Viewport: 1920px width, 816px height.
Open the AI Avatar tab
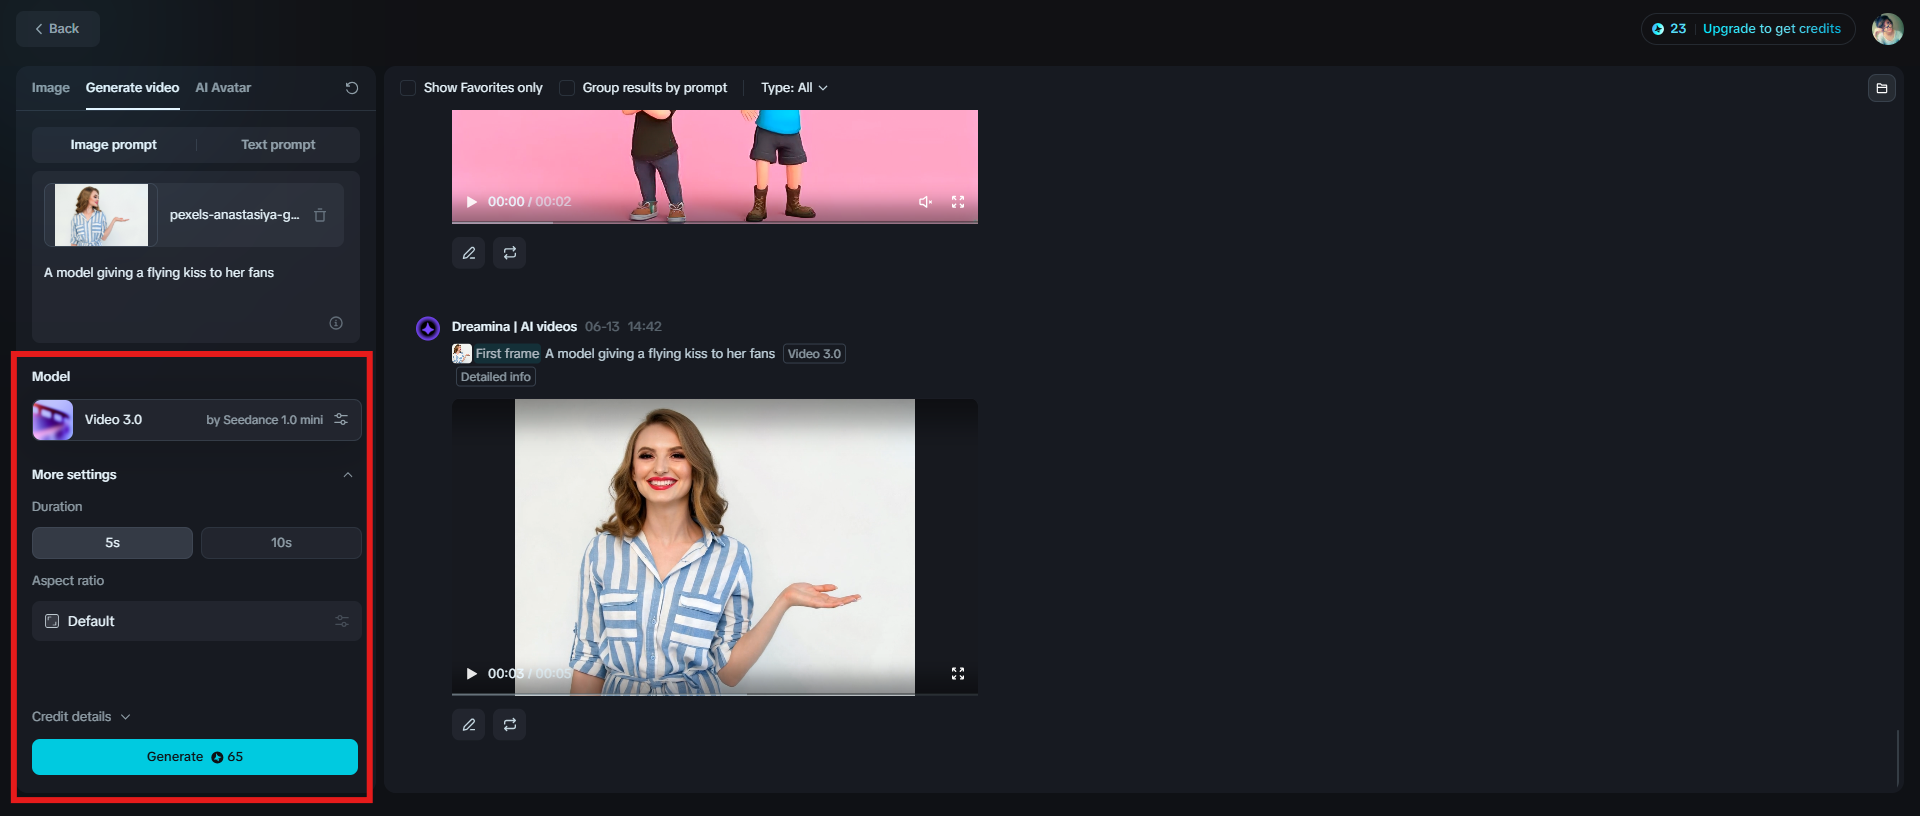(223, 88)
